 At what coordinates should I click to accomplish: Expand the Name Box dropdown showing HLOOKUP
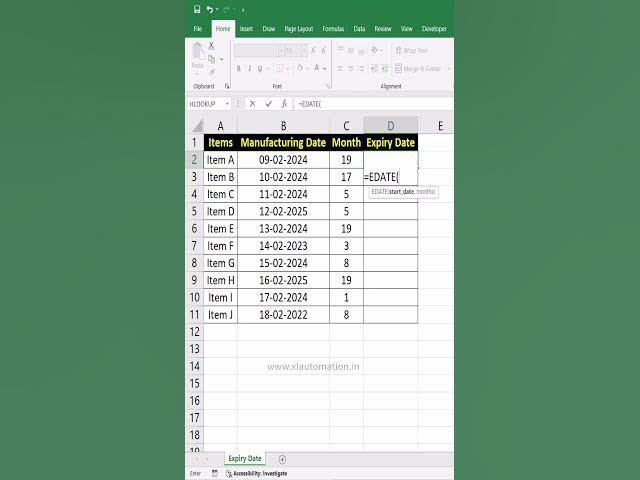point(227,104)
